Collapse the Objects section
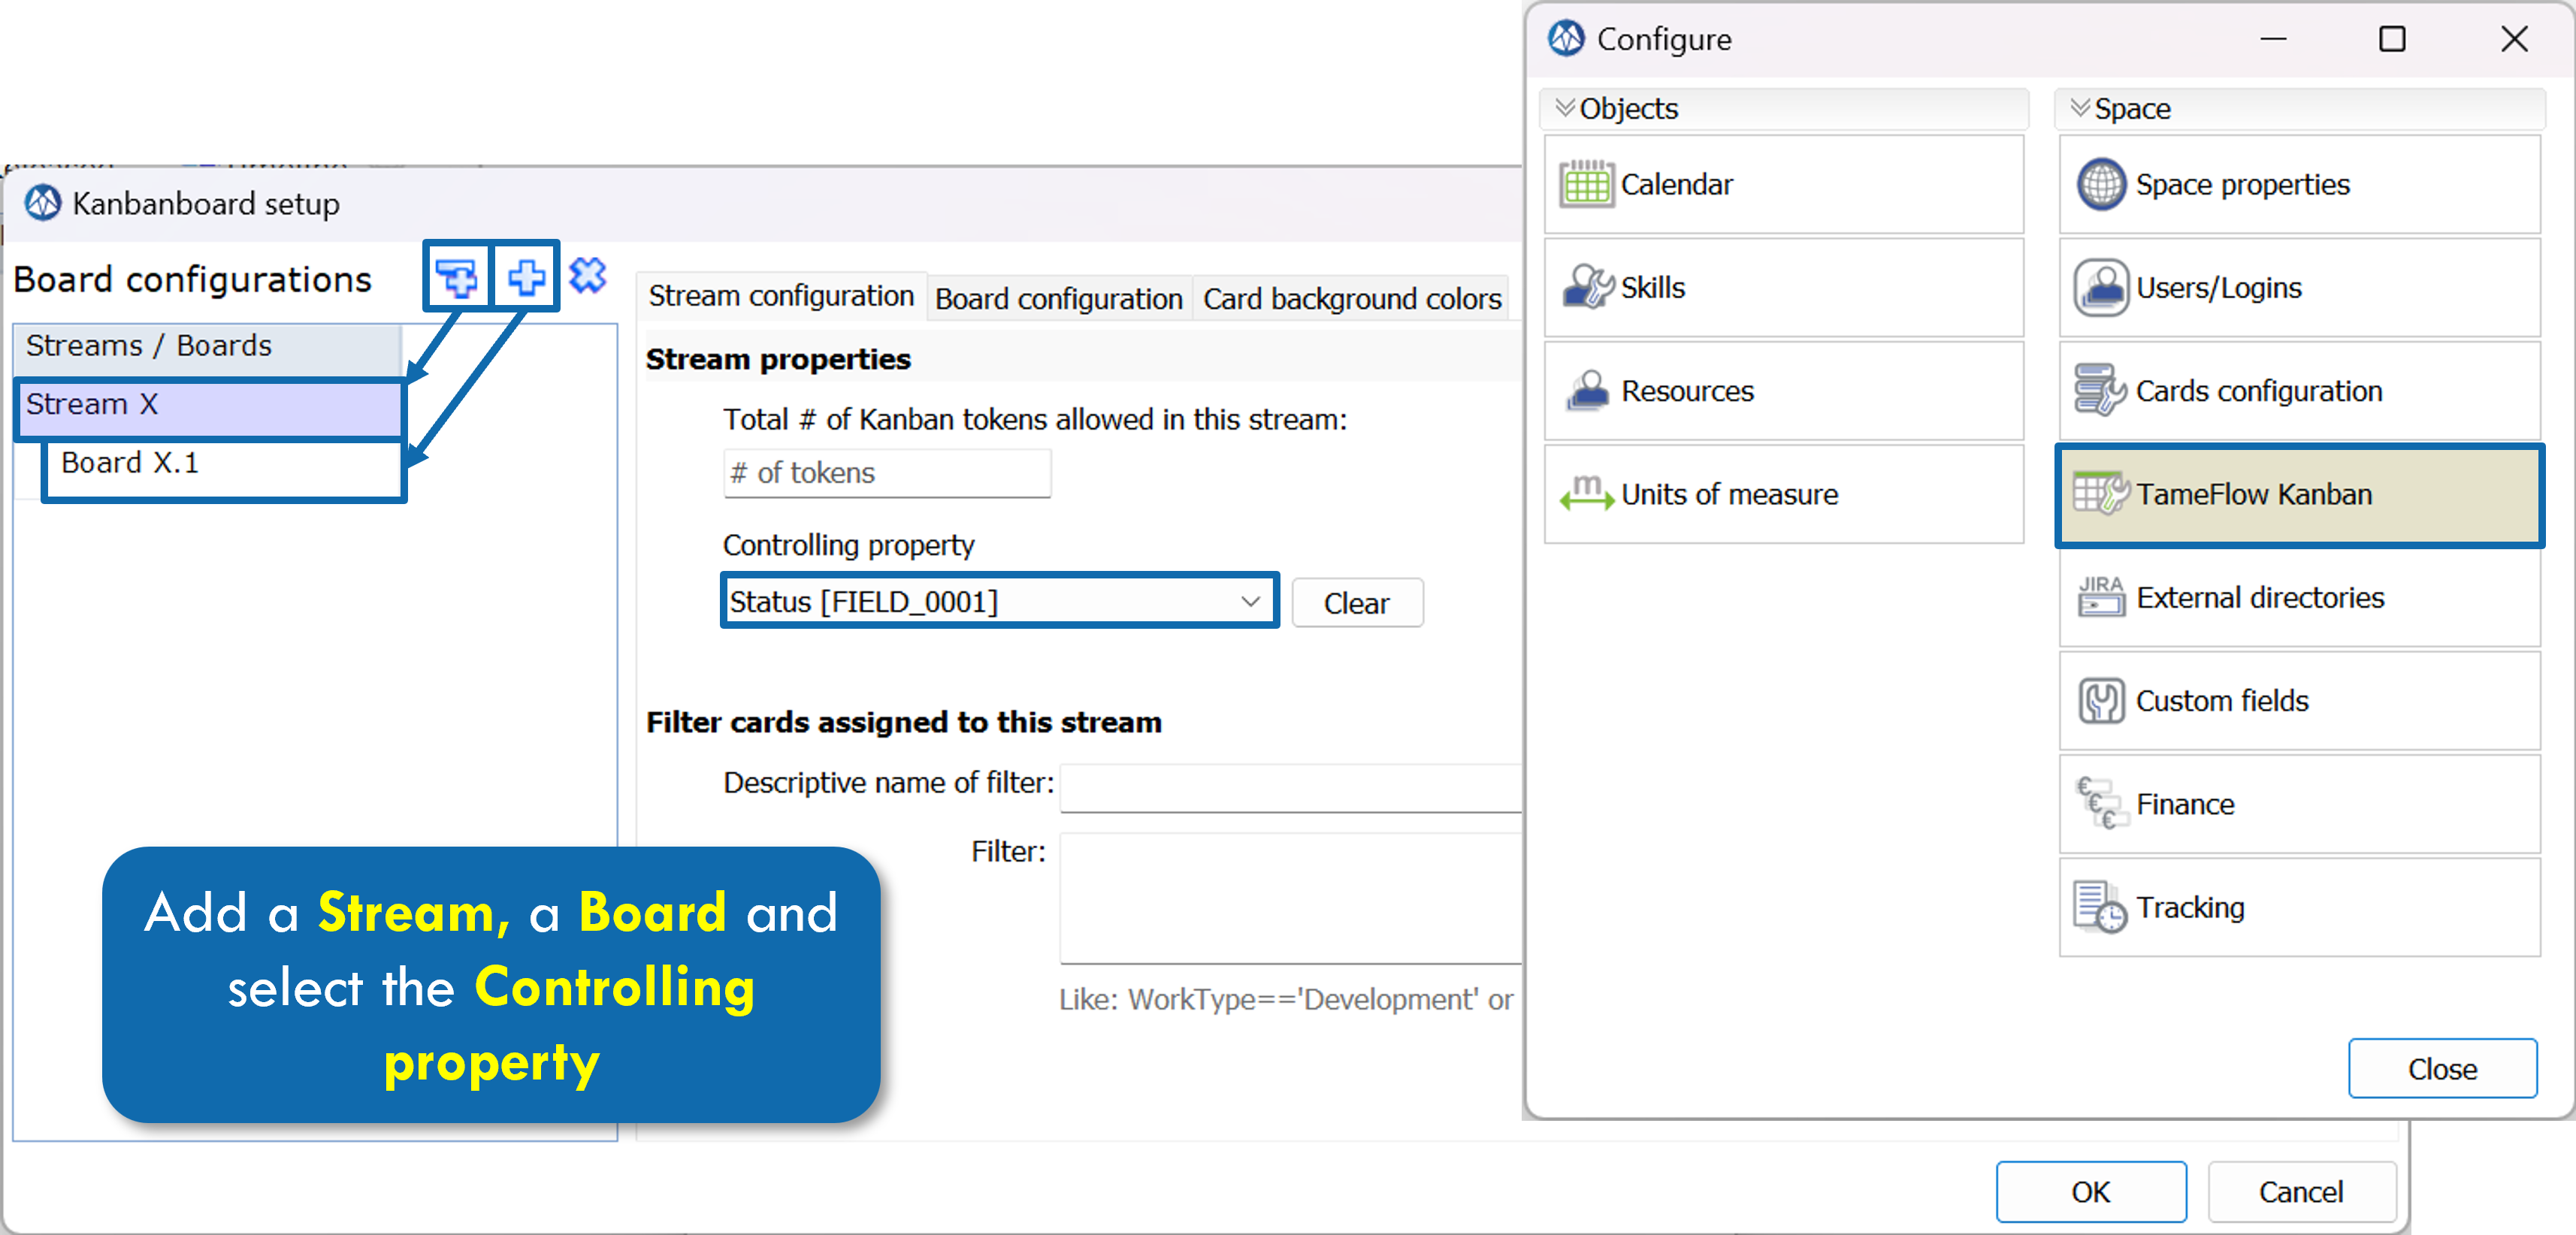 point(1565,108)
